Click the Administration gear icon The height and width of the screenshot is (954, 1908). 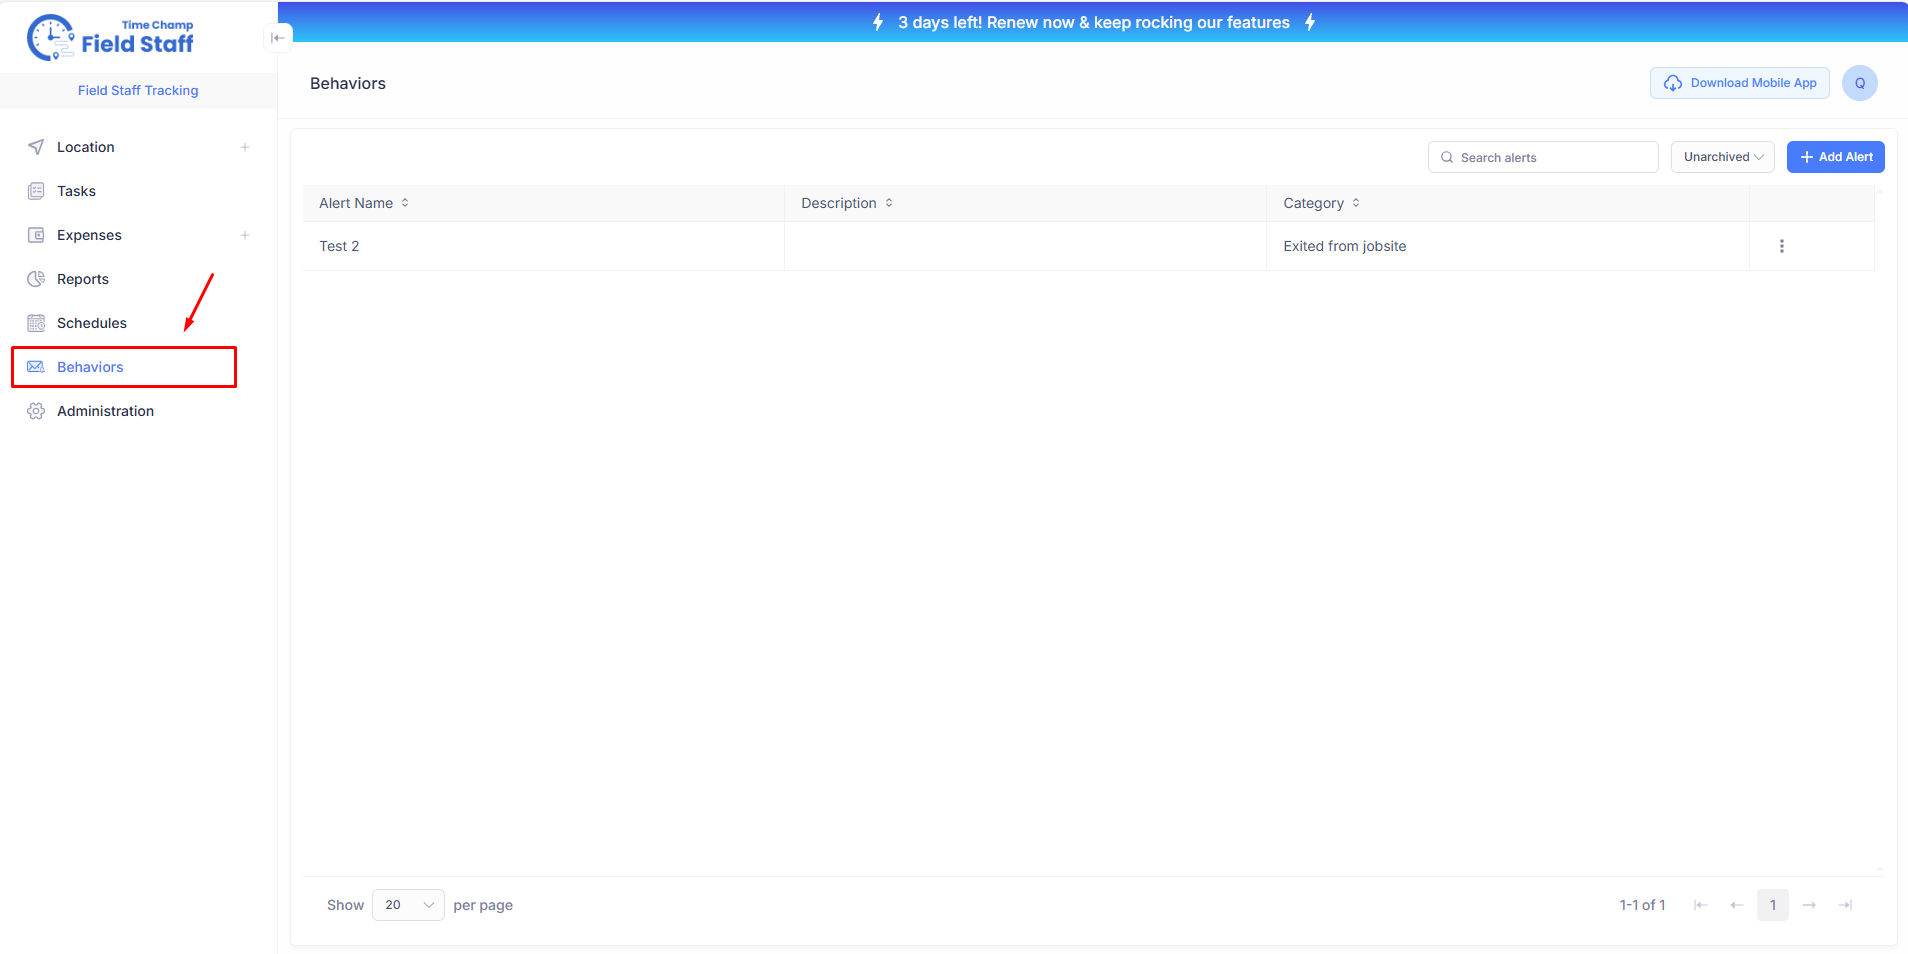(36, 411)
